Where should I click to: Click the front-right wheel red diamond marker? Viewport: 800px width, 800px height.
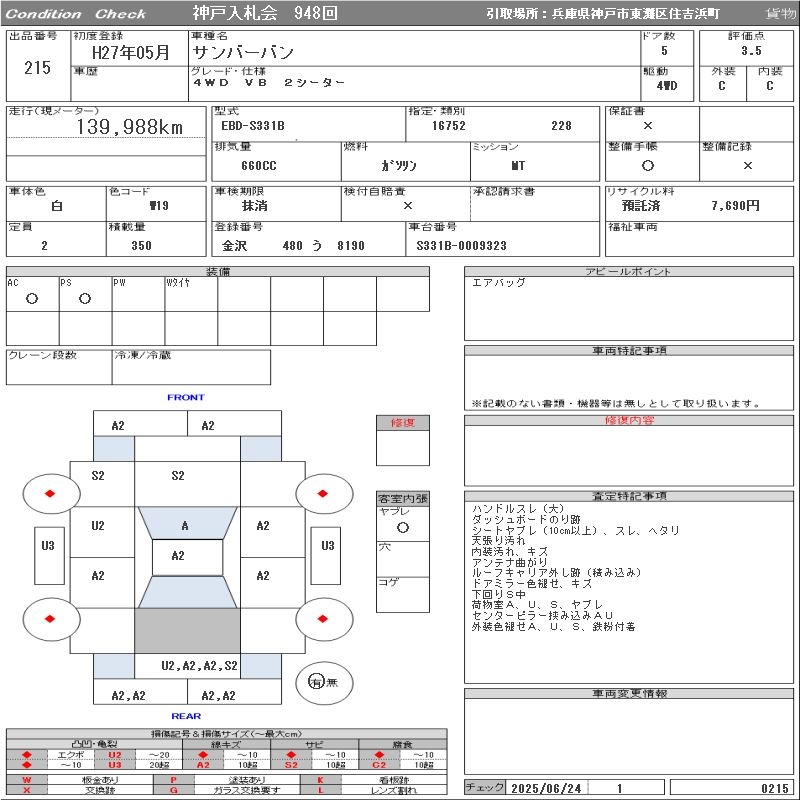[322, 493]
